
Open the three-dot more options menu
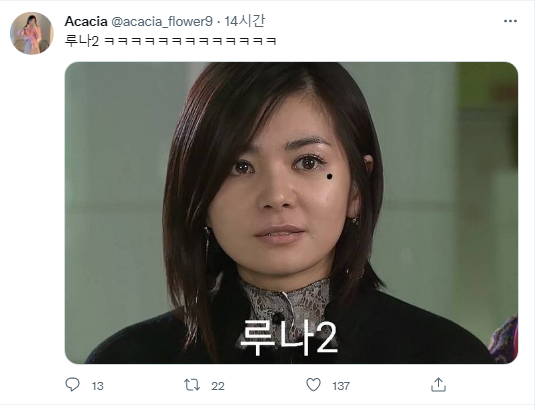click(510, 21)
